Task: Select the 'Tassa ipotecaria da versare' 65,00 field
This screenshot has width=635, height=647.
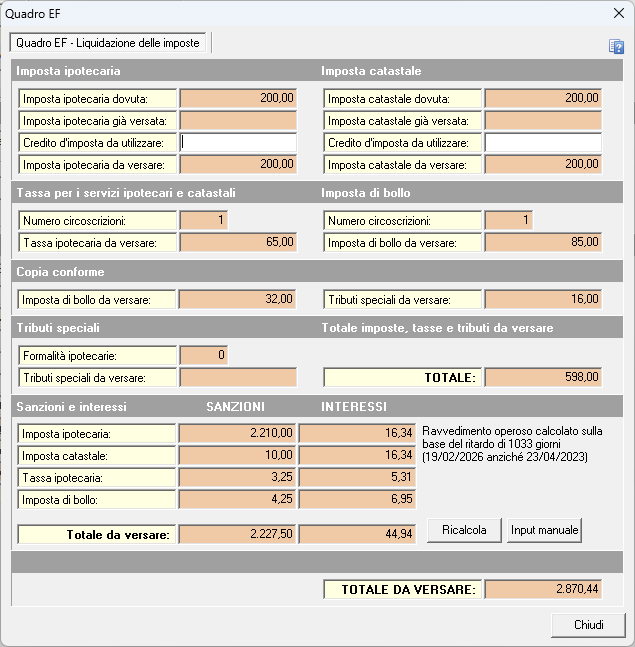Action: [x=238, y=242]
